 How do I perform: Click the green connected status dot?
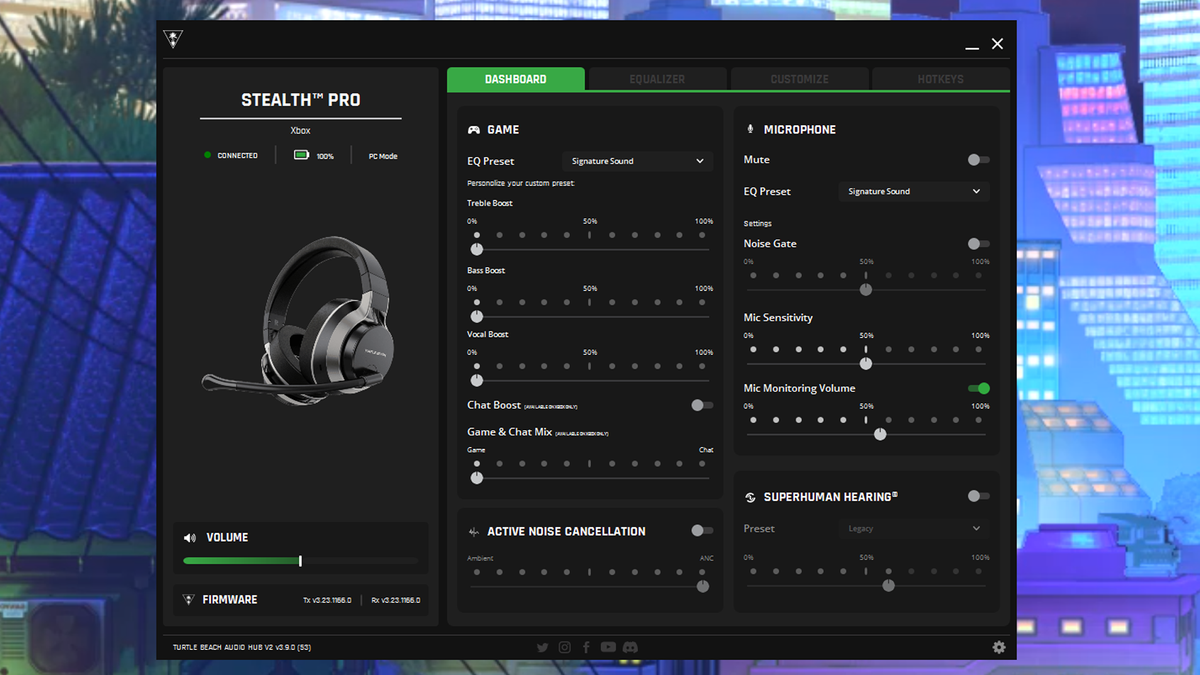click(207, 155)
